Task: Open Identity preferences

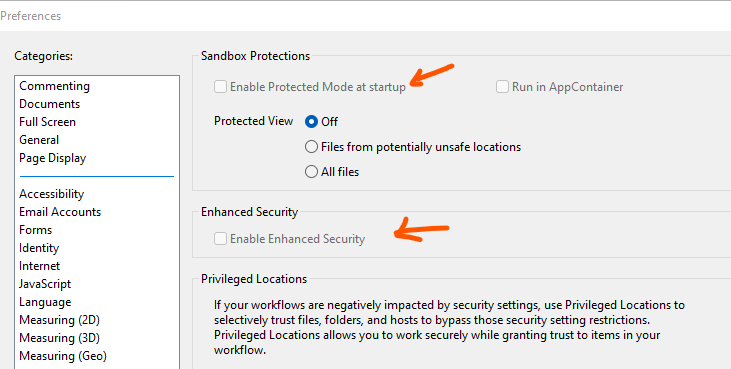Action: click(x=39, y=248)
